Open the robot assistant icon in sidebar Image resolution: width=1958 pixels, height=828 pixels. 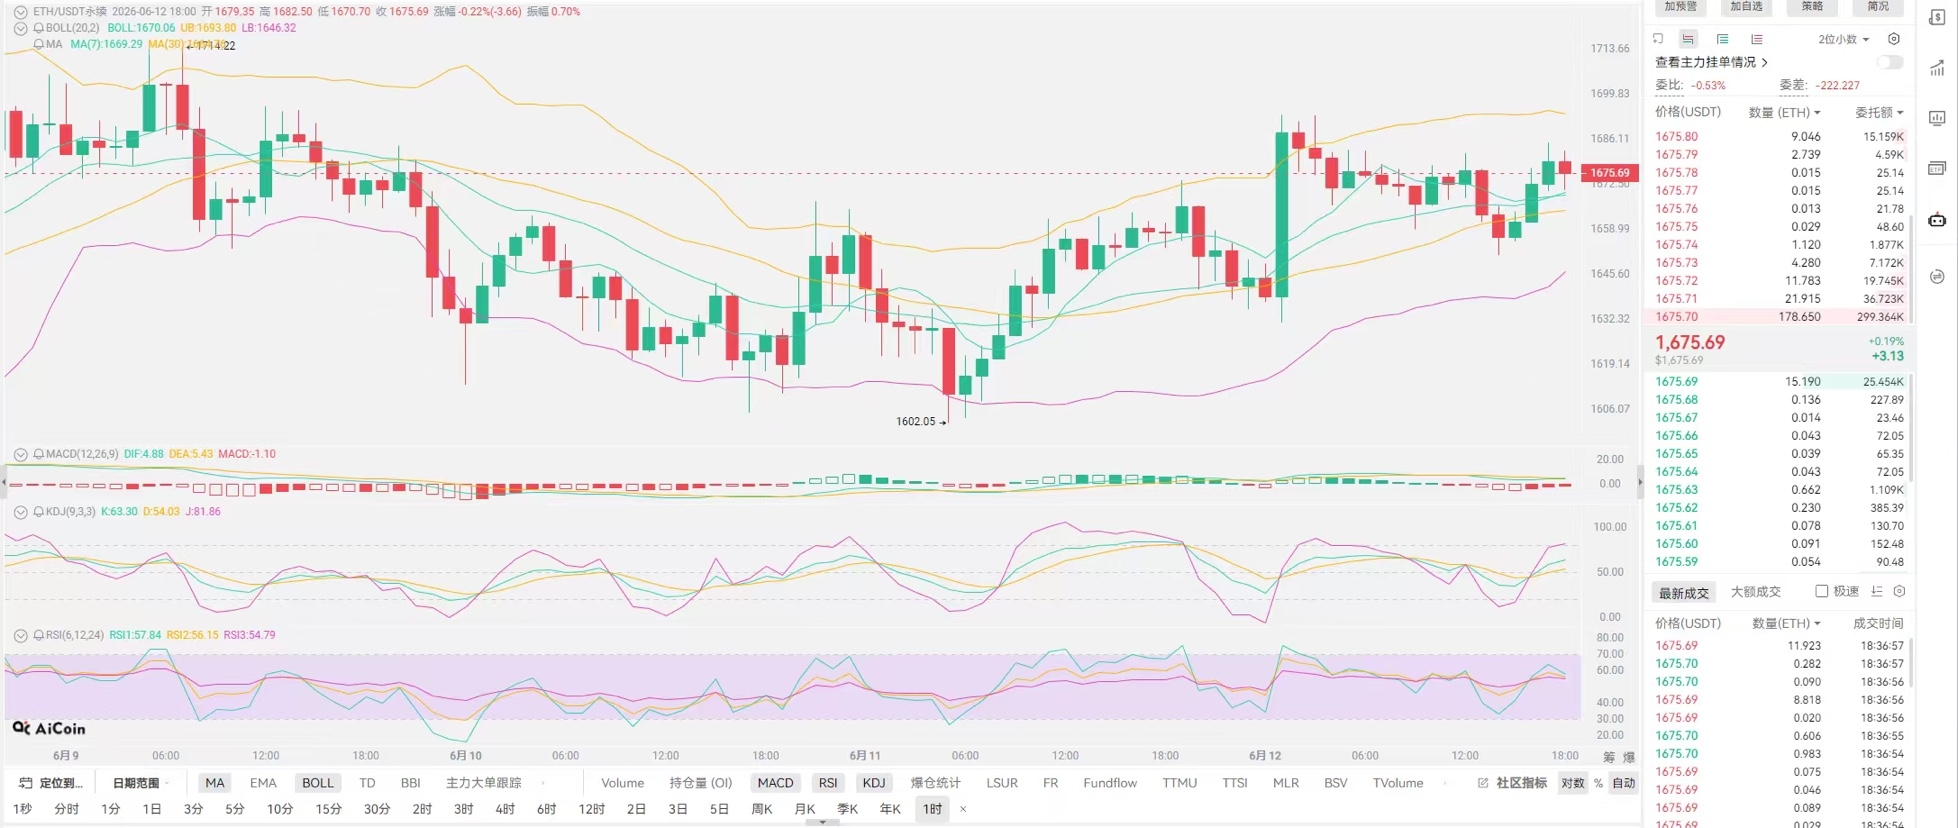1937,219
